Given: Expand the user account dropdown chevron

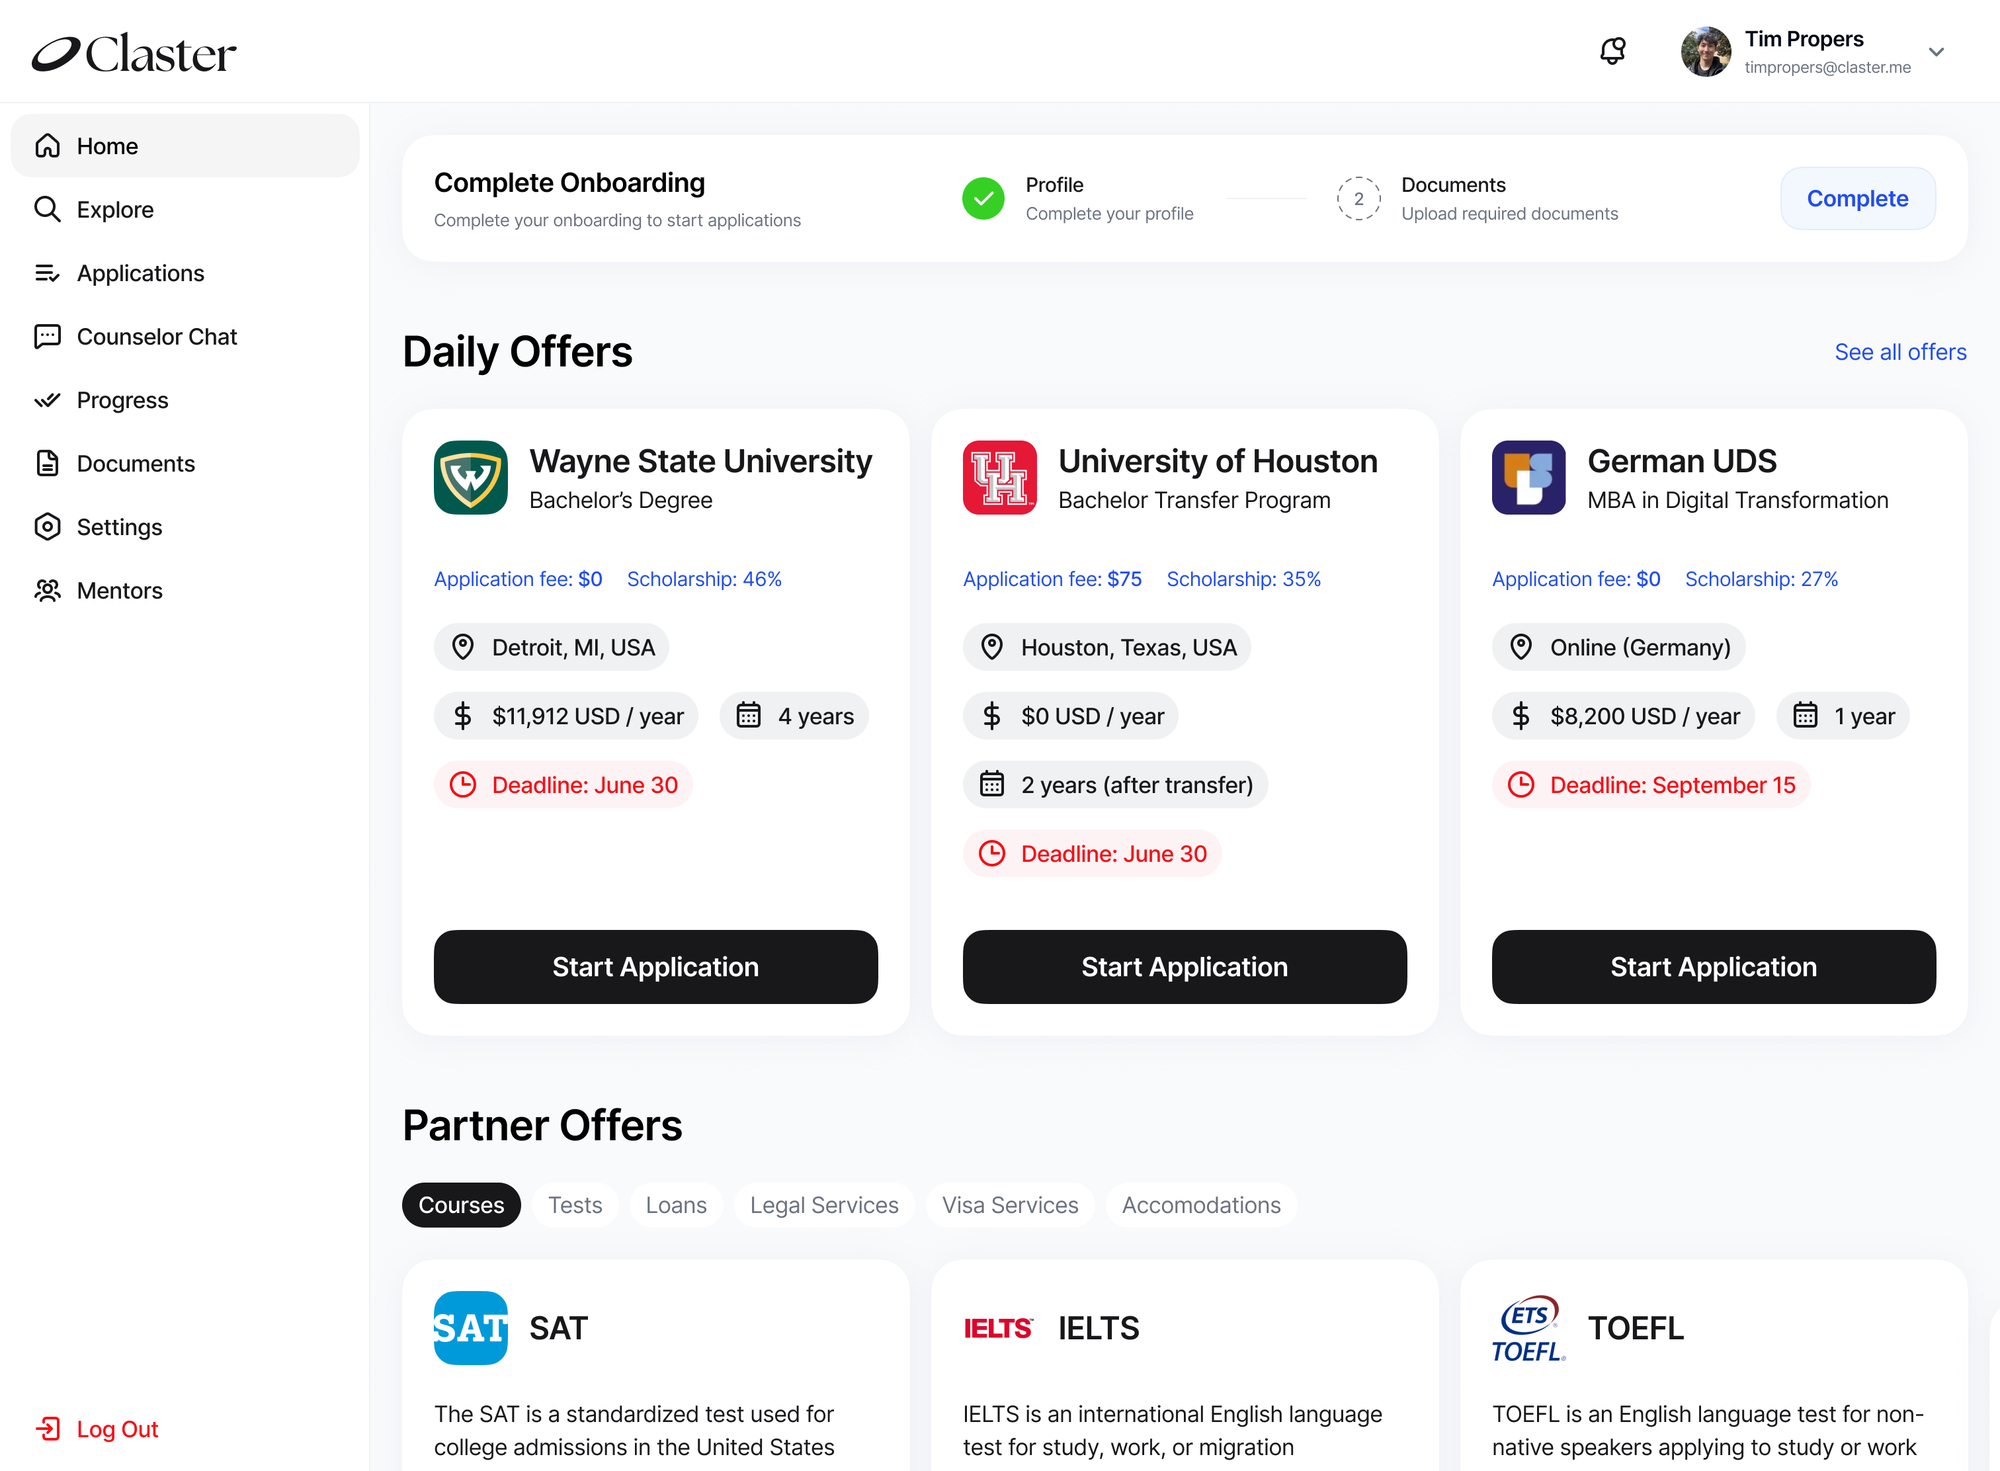Looking at the screenshot, I should [x=1936, y=52].
